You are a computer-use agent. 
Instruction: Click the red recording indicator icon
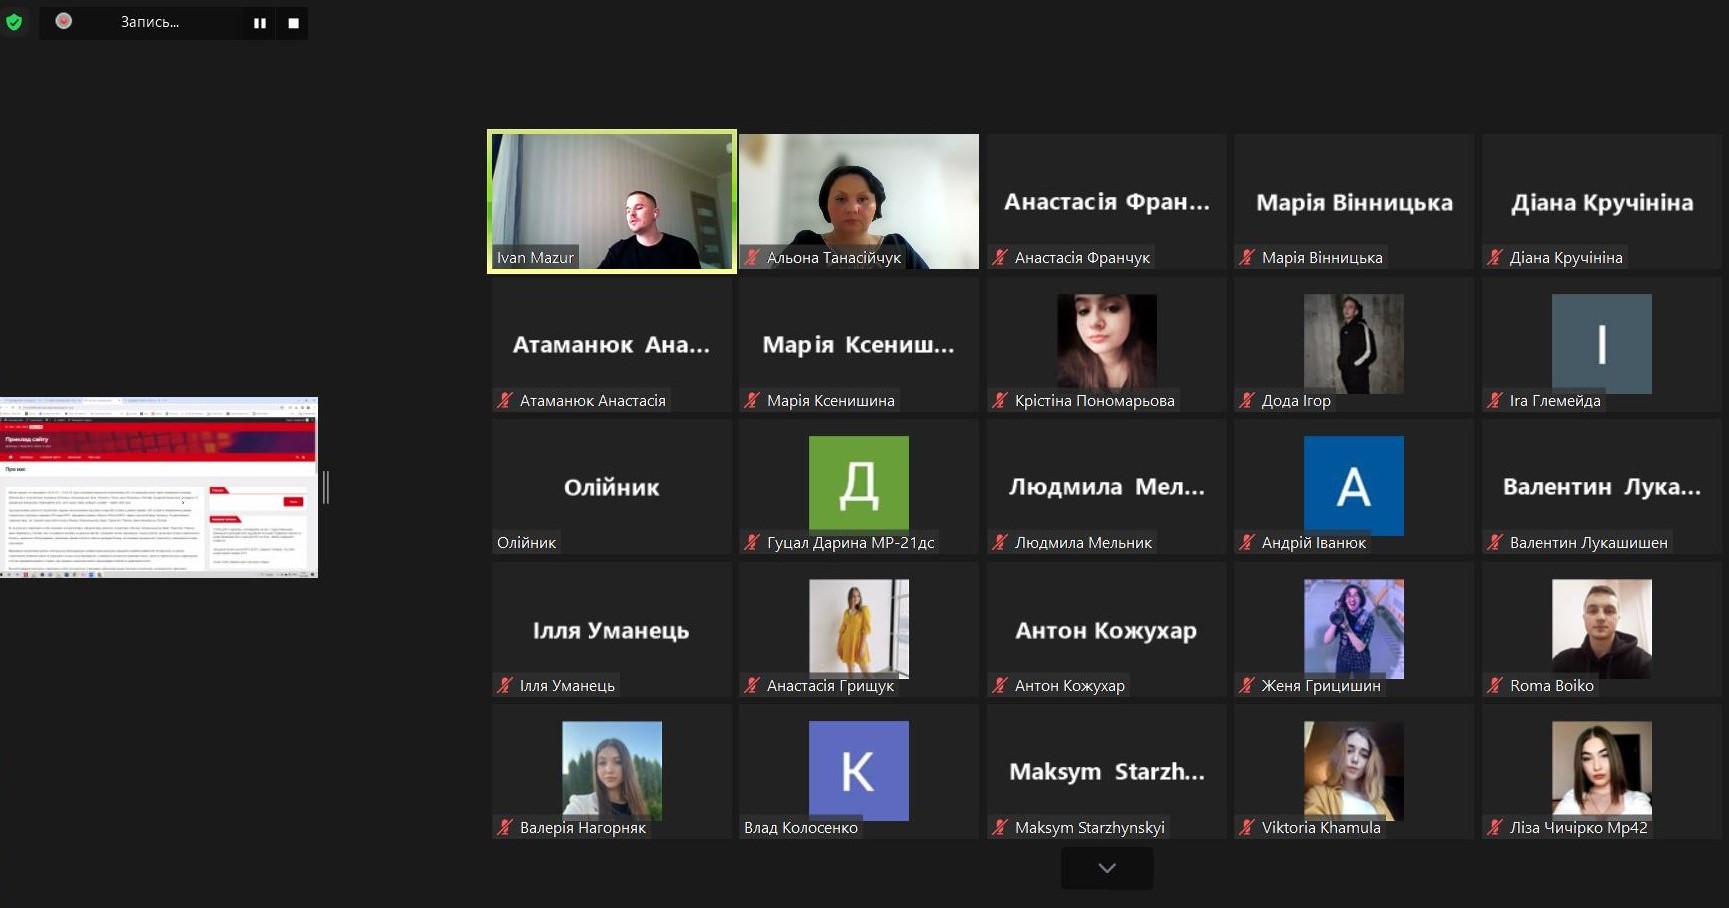click(64, 21)
